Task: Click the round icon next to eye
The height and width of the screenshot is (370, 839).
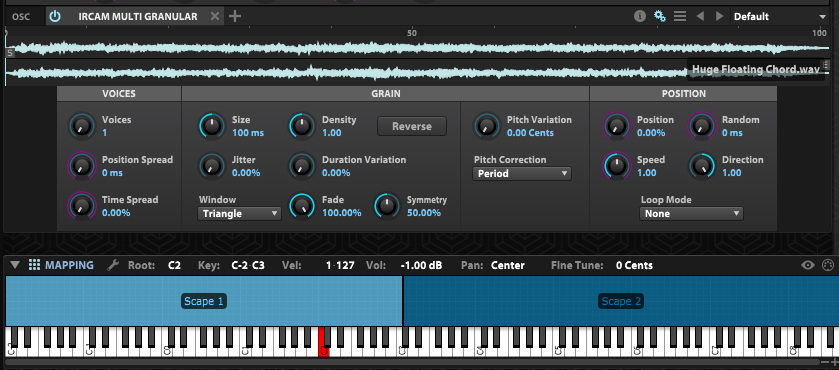Action: (x=827, y=265)
